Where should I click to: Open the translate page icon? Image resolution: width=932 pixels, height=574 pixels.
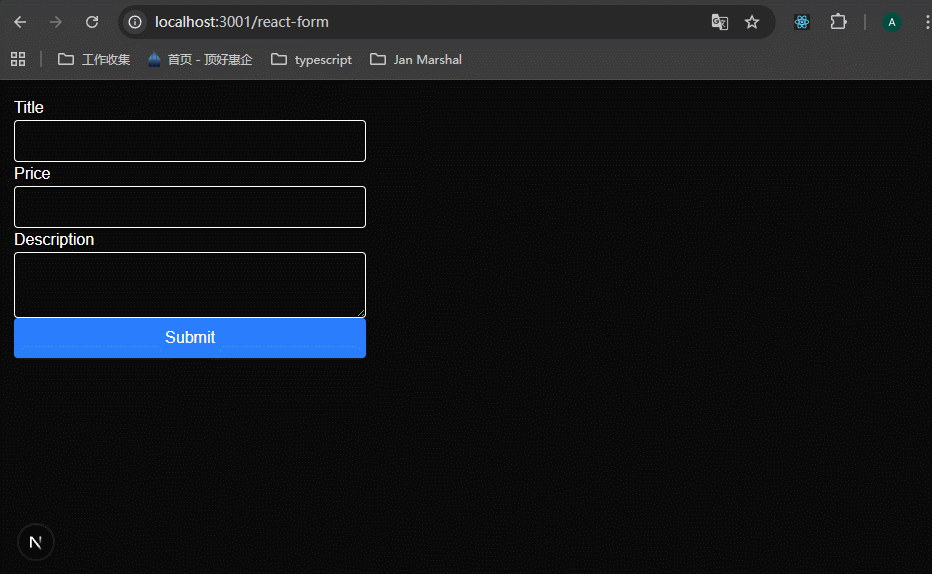(x=719, y=22)
